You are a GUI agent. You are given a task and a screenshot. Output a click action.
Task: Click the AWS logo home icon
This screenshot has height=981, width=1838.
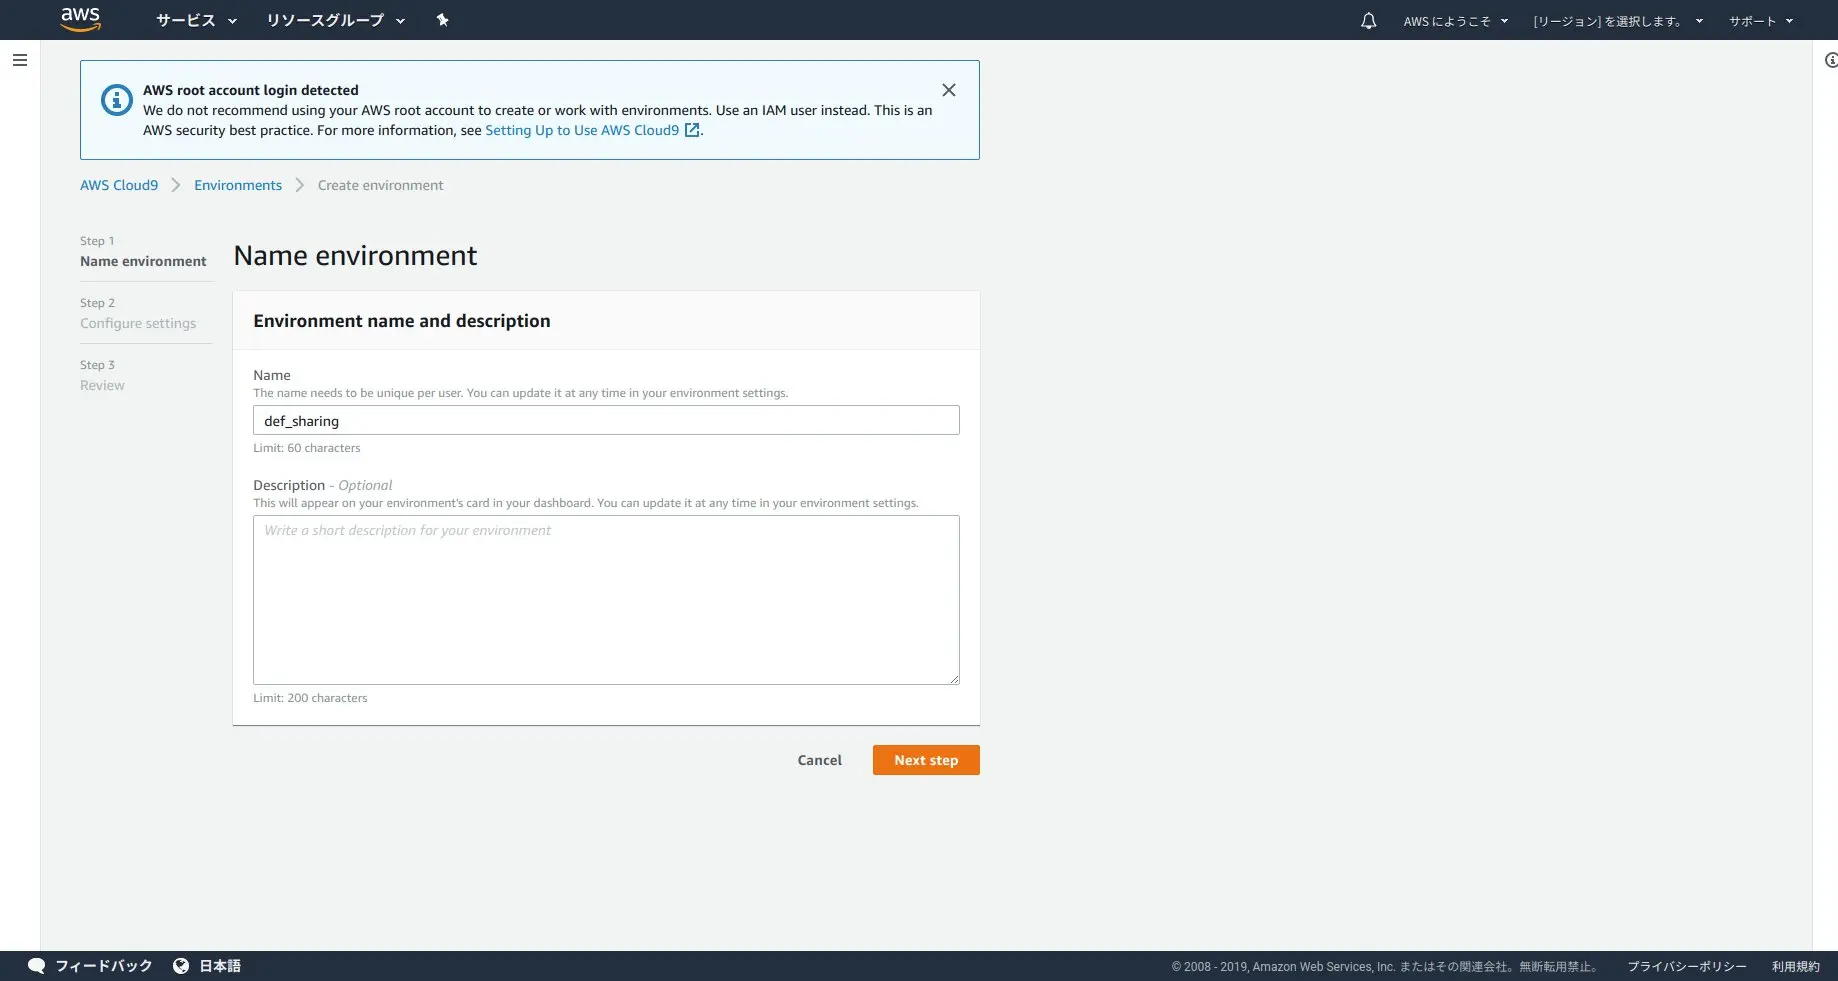(x=80, y=19)
